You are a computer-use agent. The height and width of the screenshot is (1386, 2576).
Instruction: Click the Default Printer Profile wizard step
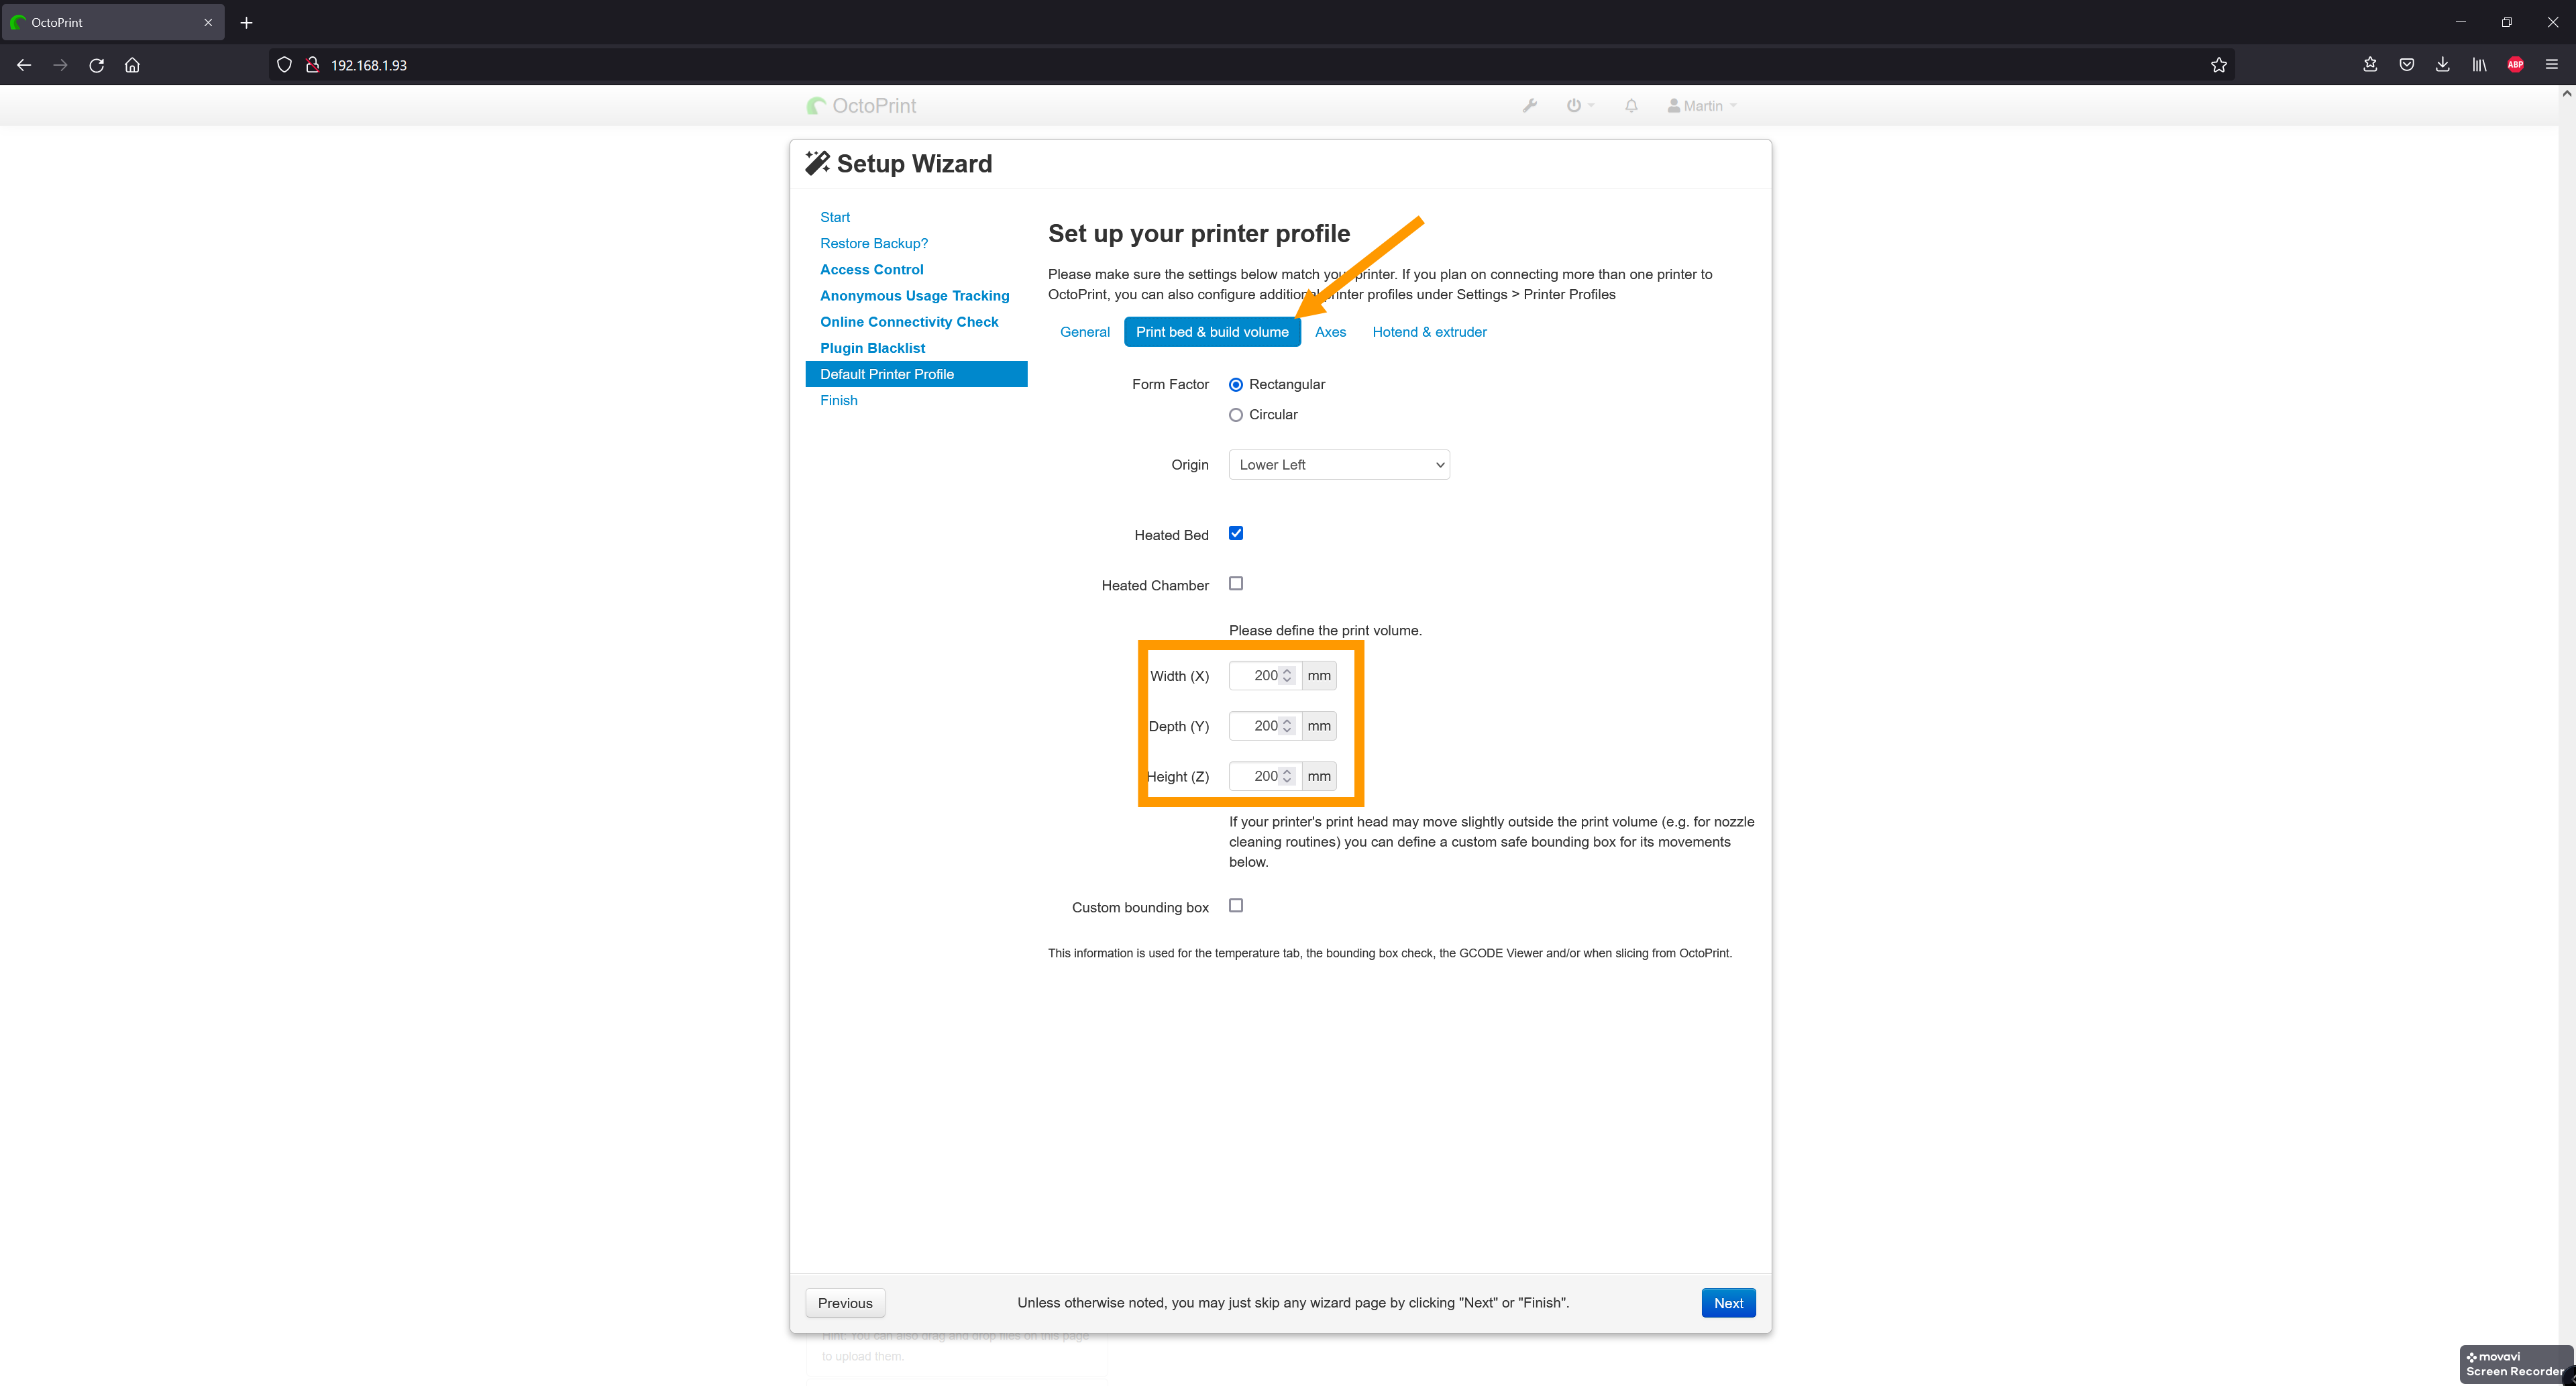coord(887,374)
